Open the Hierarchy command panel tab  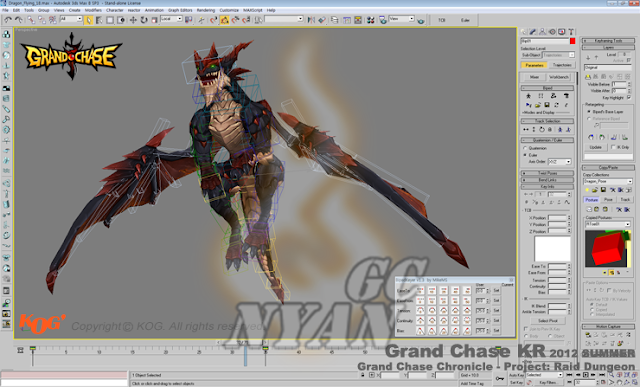542,31
